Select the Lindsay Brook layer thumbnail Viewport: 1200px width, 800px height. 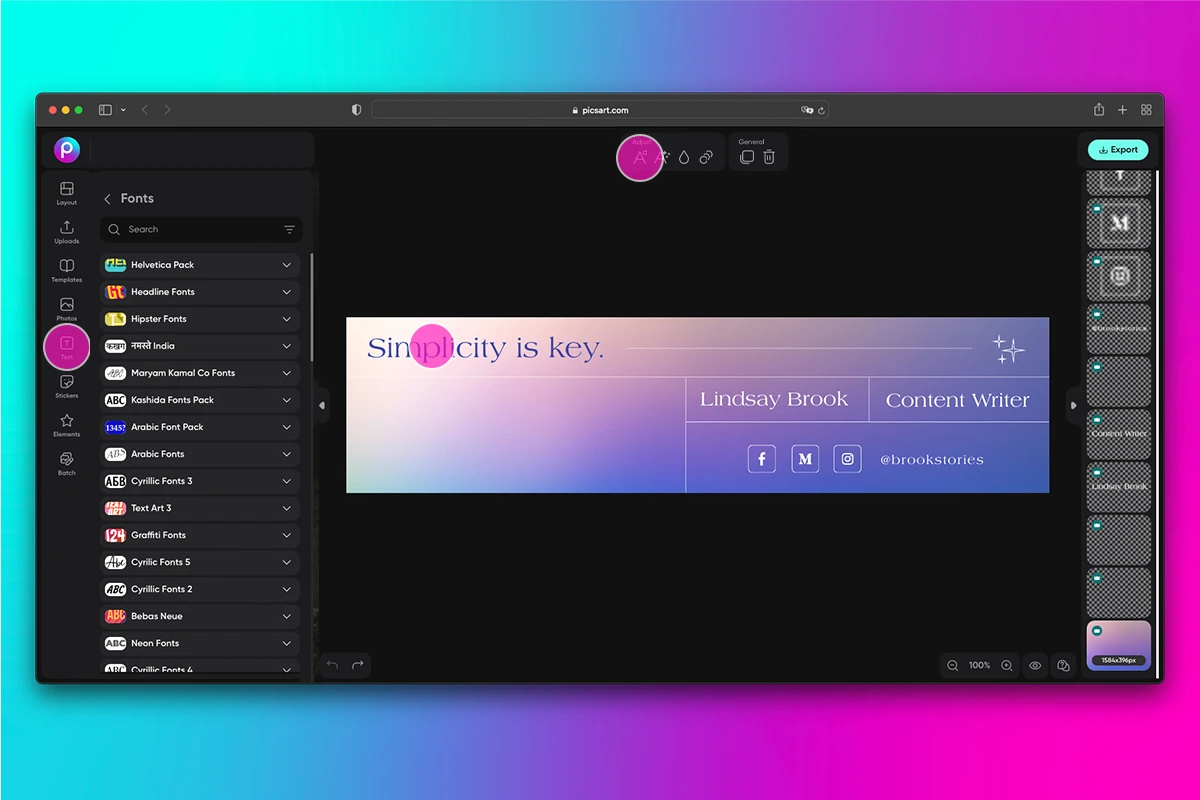(x=1118, y=487)
